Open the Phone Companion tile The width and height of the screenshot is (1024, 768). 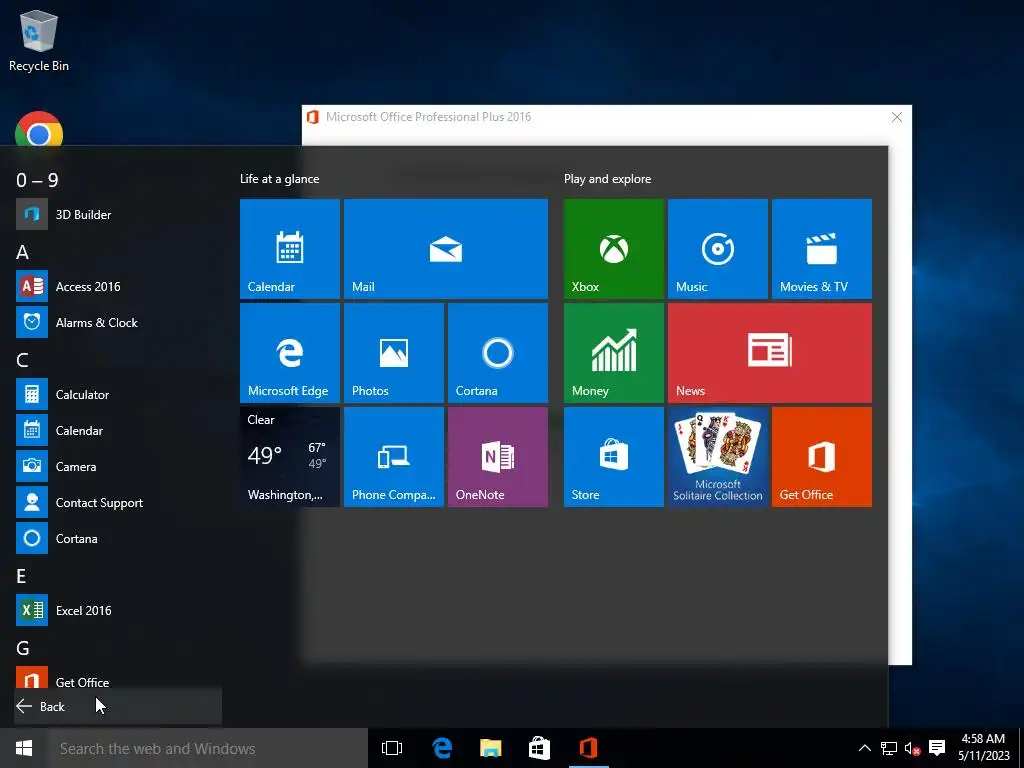pyautogui.click(x=394, y=456)
